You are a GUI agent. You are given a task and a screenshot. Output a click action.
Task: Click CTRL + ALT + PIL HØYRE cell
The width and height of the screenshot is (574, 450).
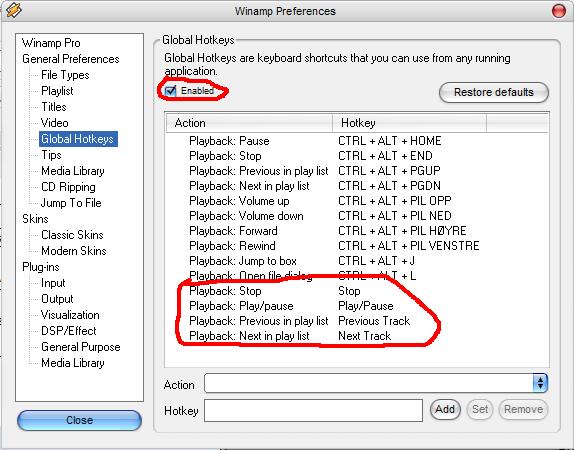[402, 231]
